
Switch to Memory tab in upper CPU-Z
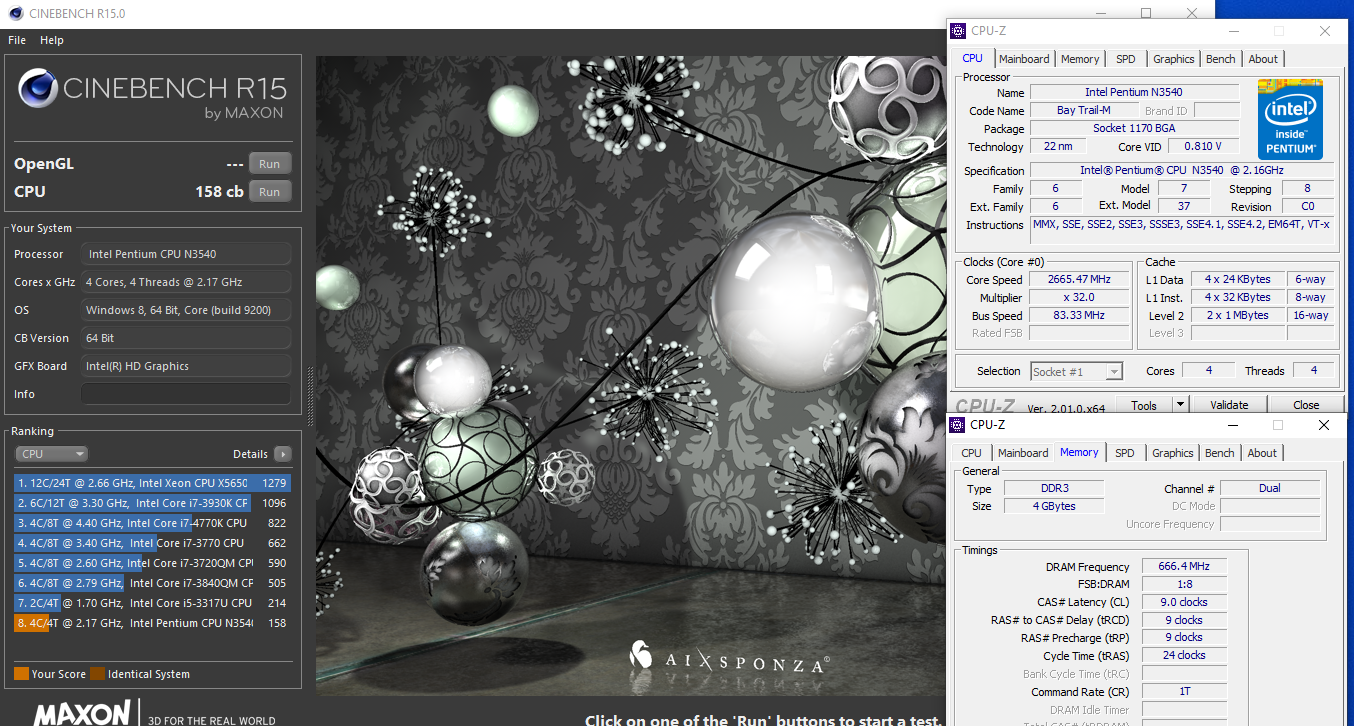pos(1080,59)
